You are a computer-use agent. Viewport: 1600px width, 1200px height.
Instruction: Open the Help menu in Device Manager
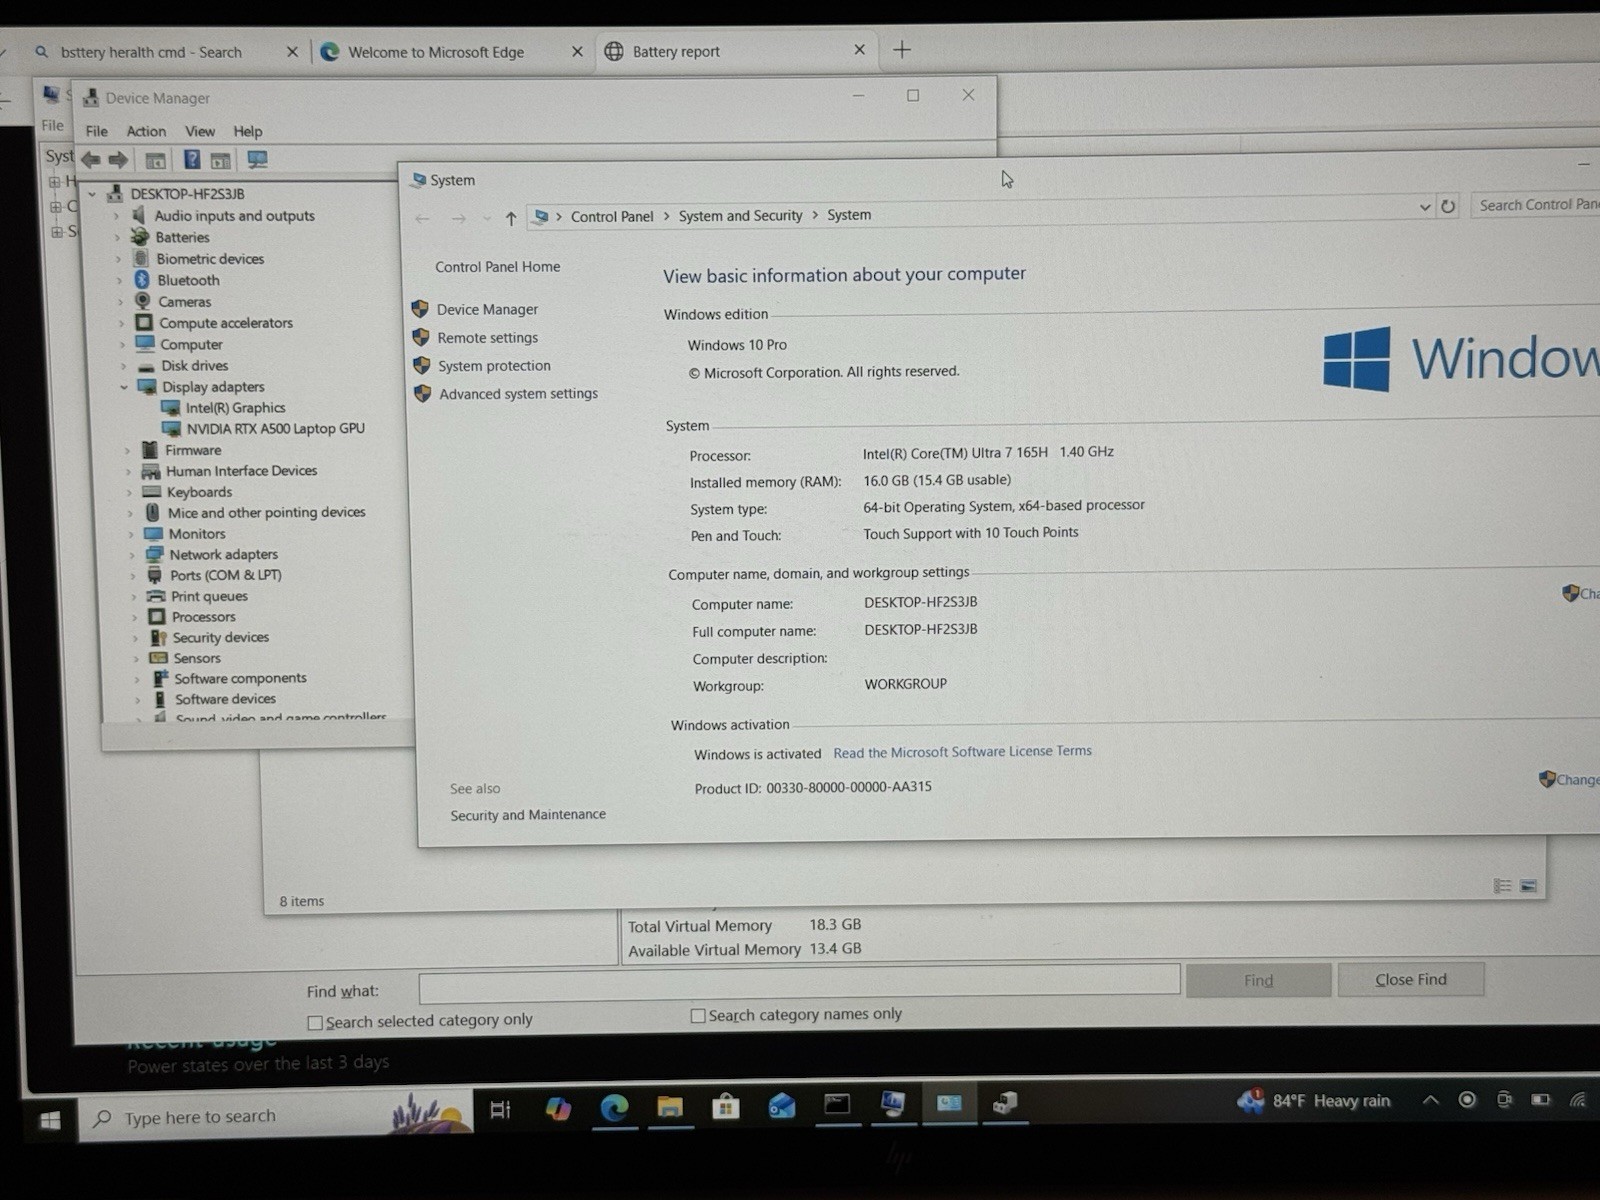[248, 131]
